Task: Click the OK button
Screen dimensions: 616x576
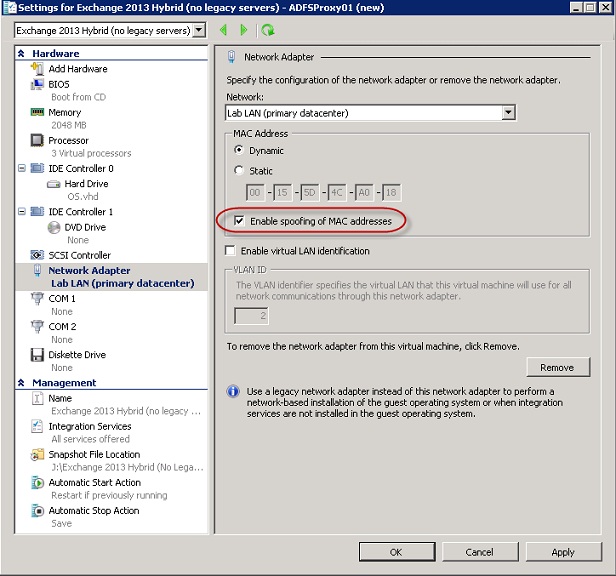Action: pos(397,552)
